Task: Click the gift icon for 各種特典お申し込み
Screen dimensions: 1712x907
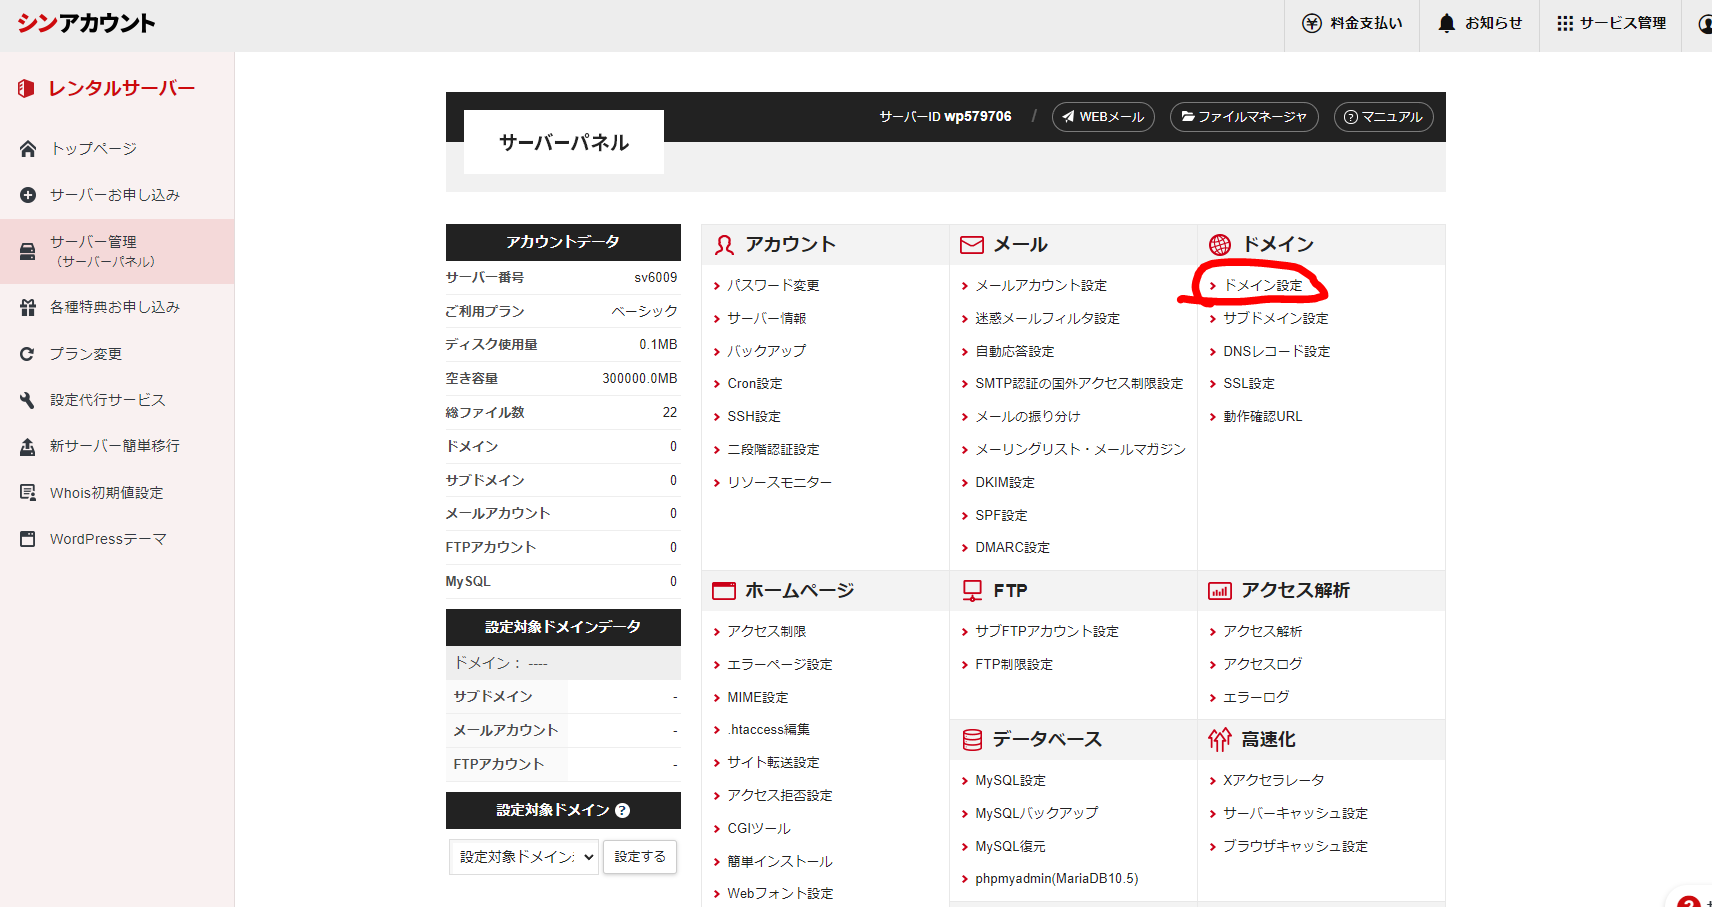Action: [x=28, y=308]
